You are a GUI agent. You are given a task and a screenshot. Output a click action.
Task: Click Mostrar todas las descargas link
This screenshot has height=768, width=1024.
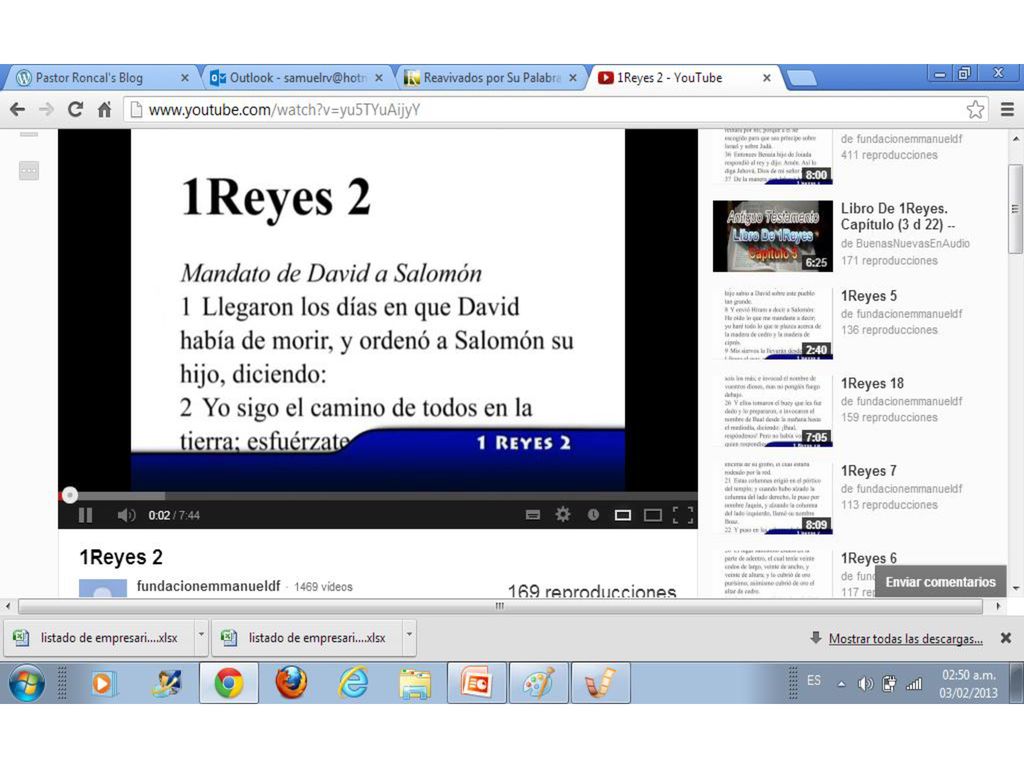905,639
